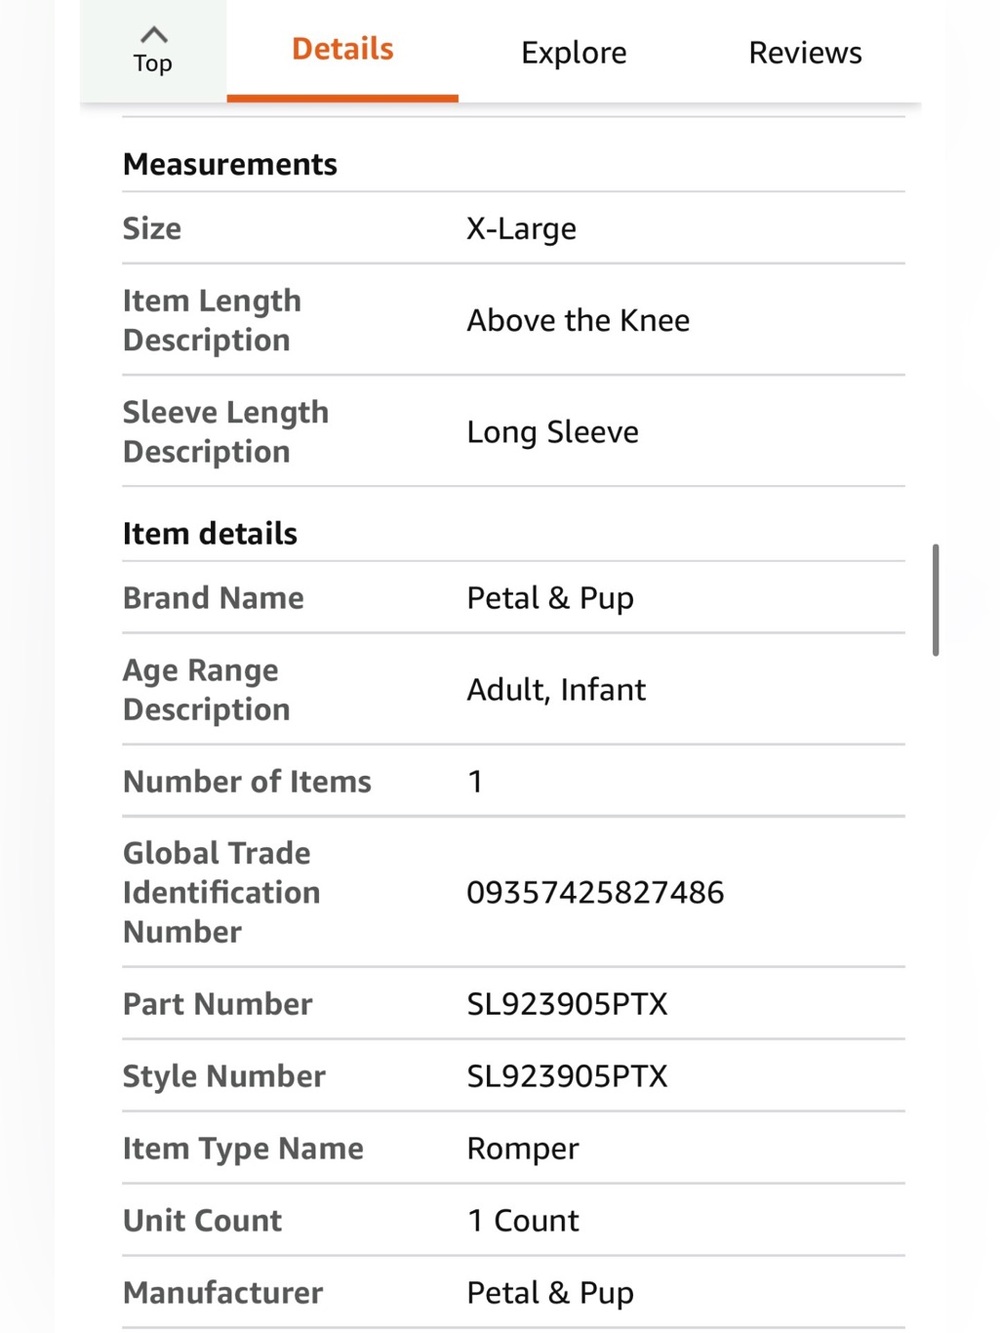Click the Adult, Infant age range value
The image size is (1000, 1333).
tap(556, 690)
